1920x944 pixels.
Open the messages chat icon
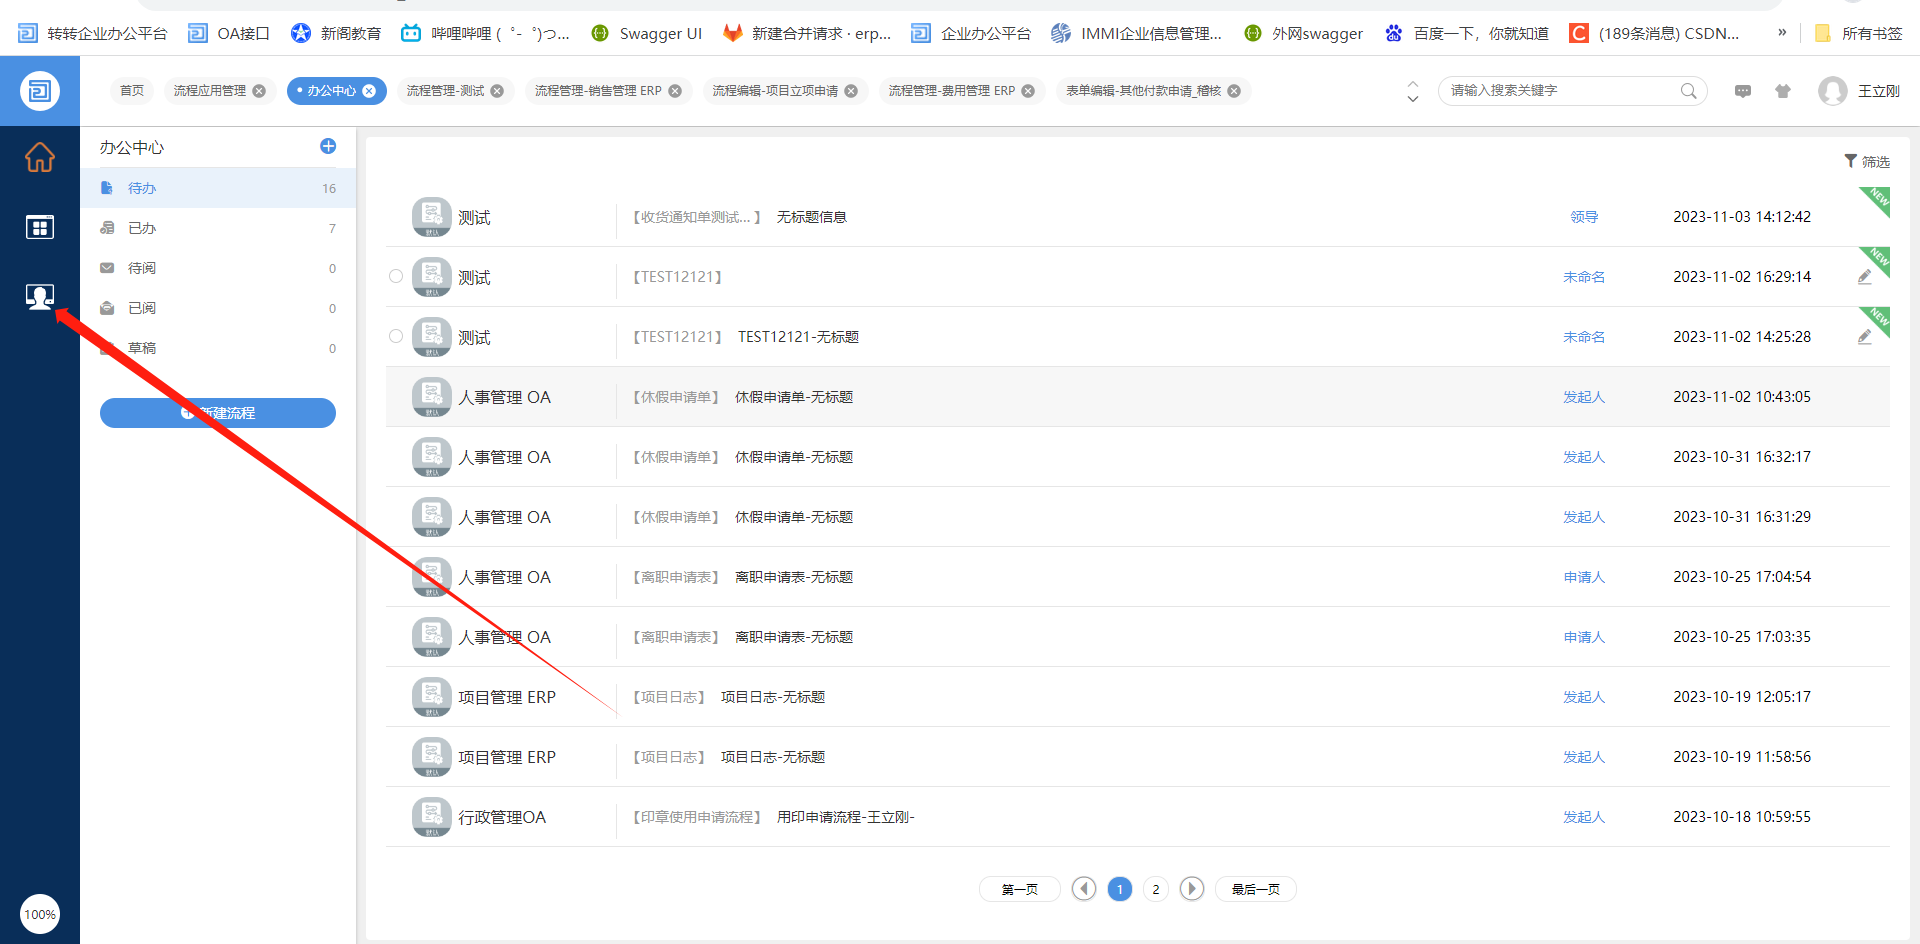(1743, 91)
